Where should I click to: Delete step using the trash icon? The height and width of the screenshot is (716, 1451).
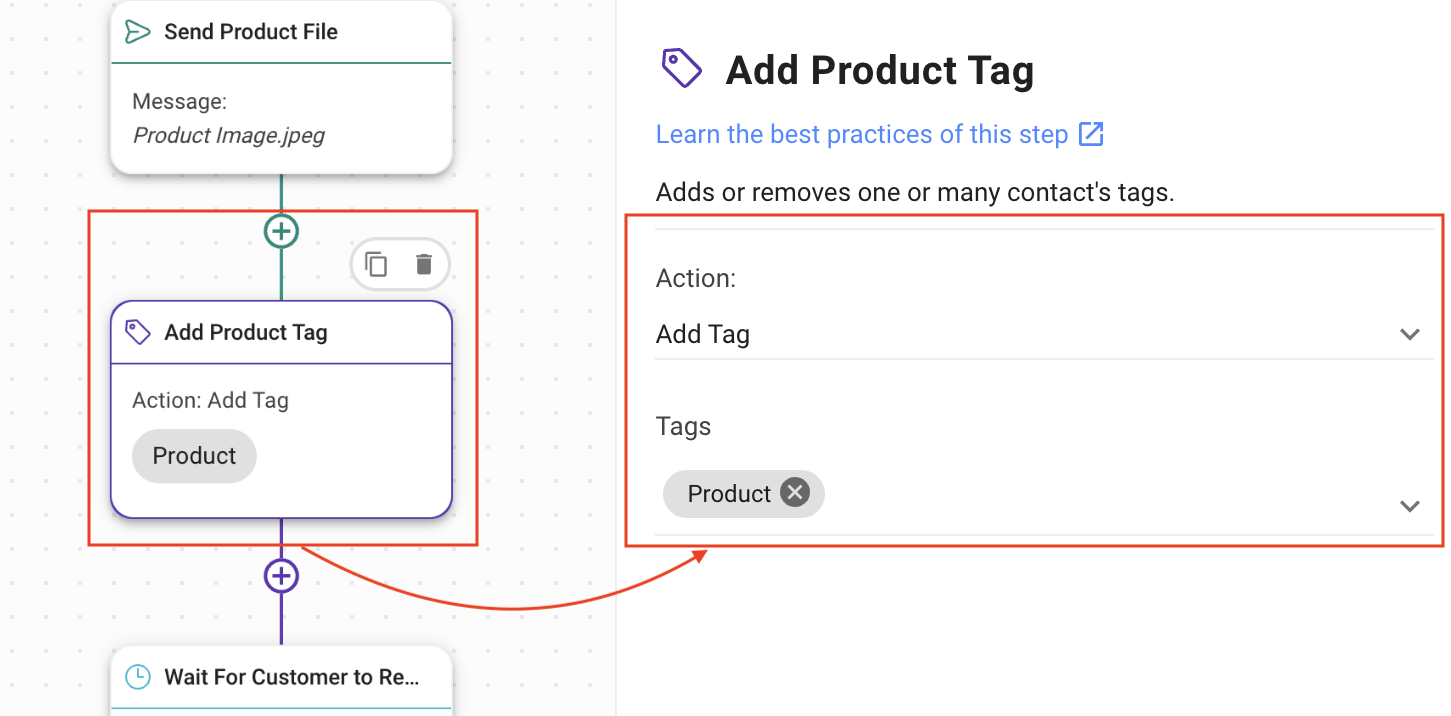pos(424,265)
